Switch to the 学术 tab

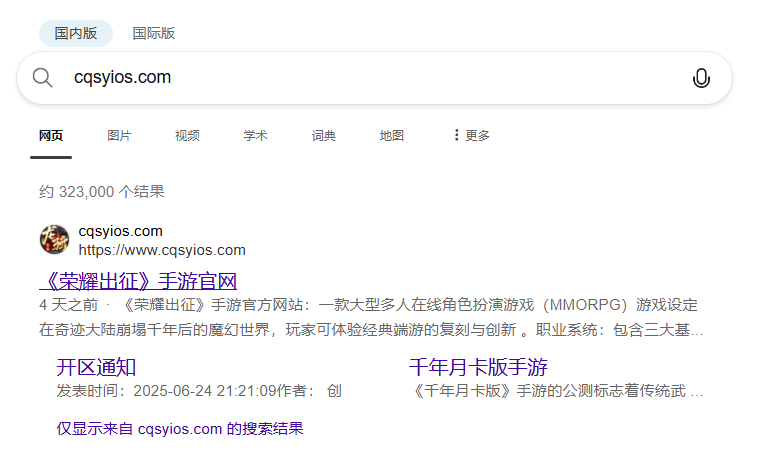255,135
